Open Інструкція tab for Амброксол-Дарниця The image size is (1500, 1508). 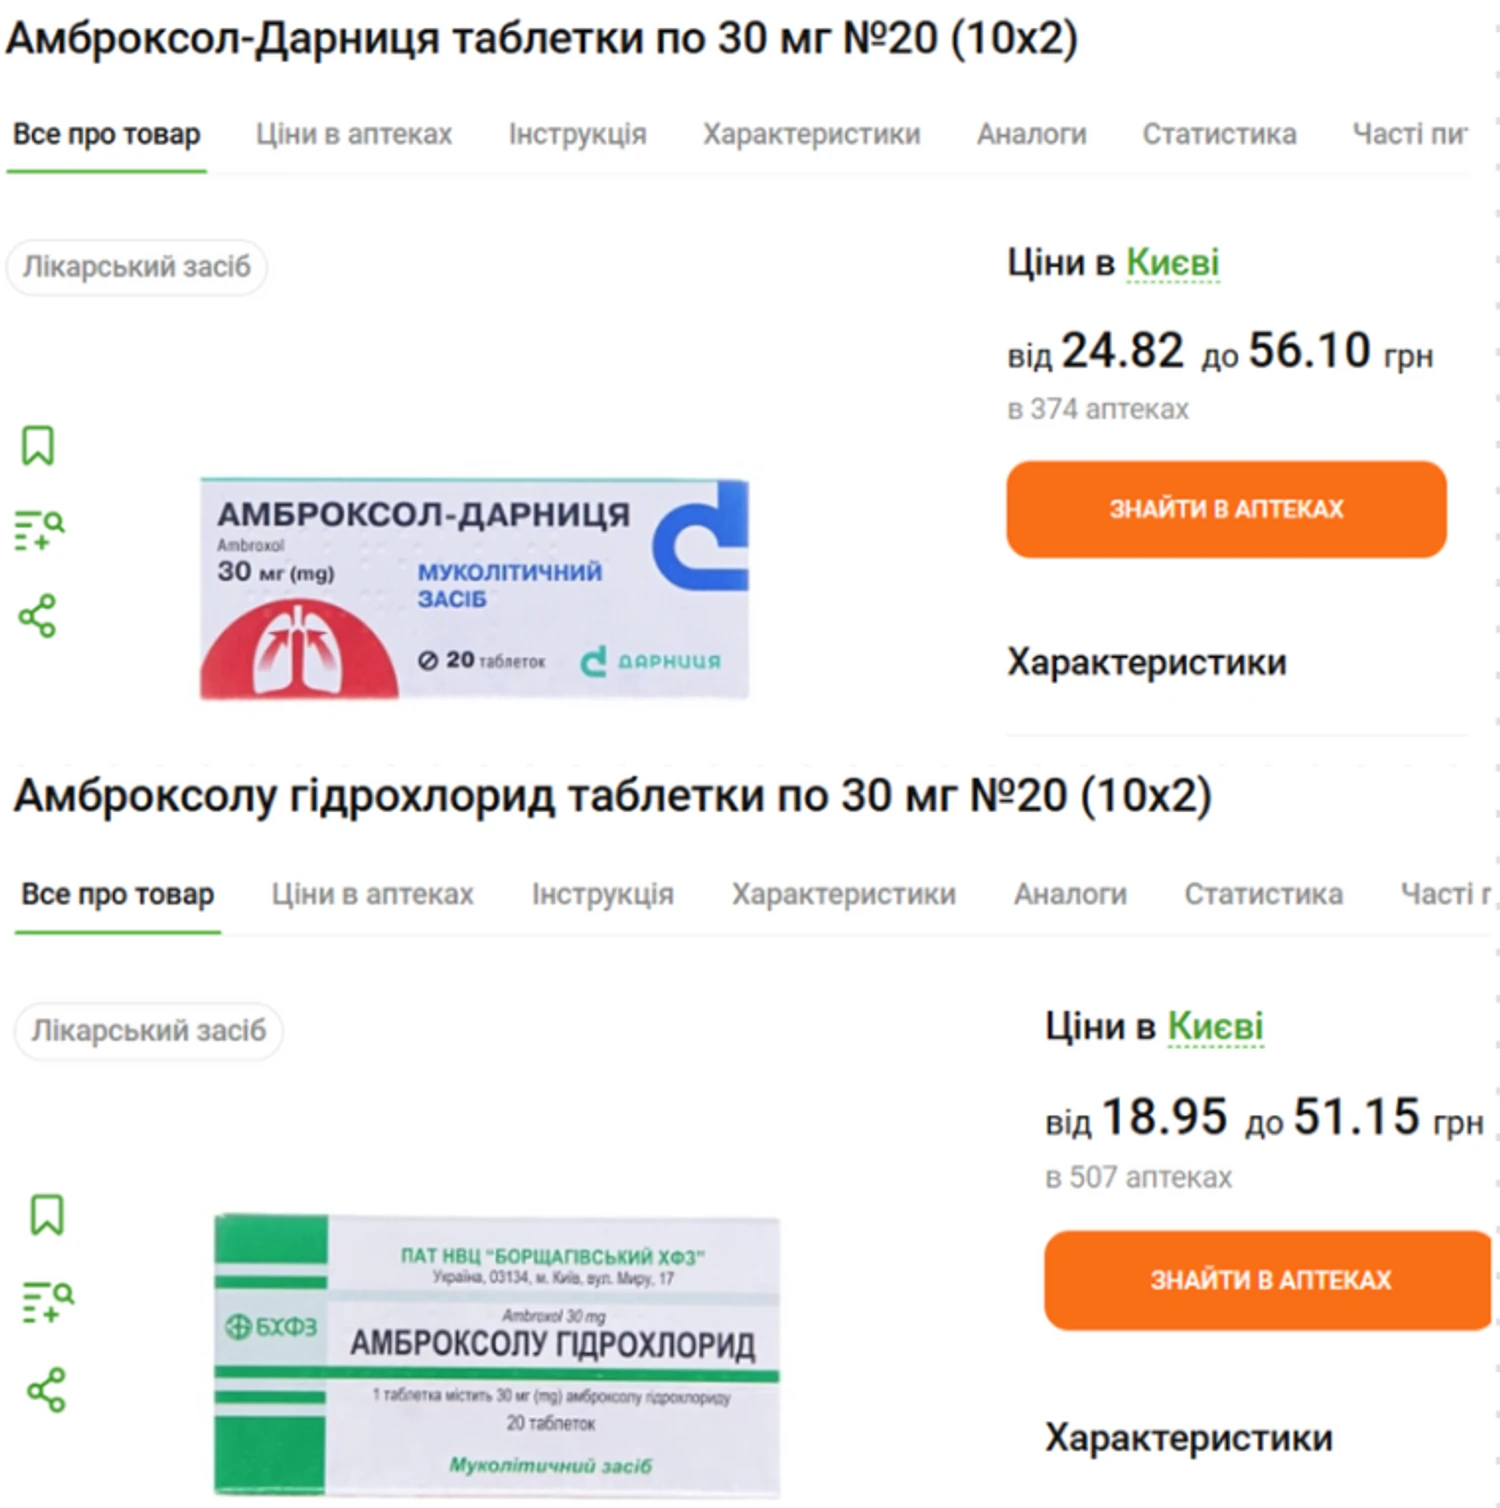click(x=577, y=134)
